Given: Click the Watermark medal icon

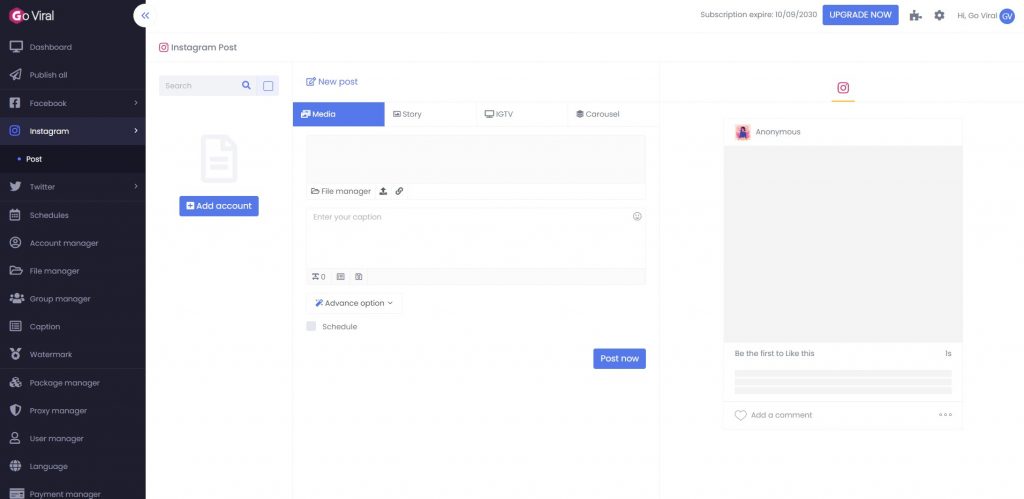Looking at the screenshot, I should coord(16,354).
